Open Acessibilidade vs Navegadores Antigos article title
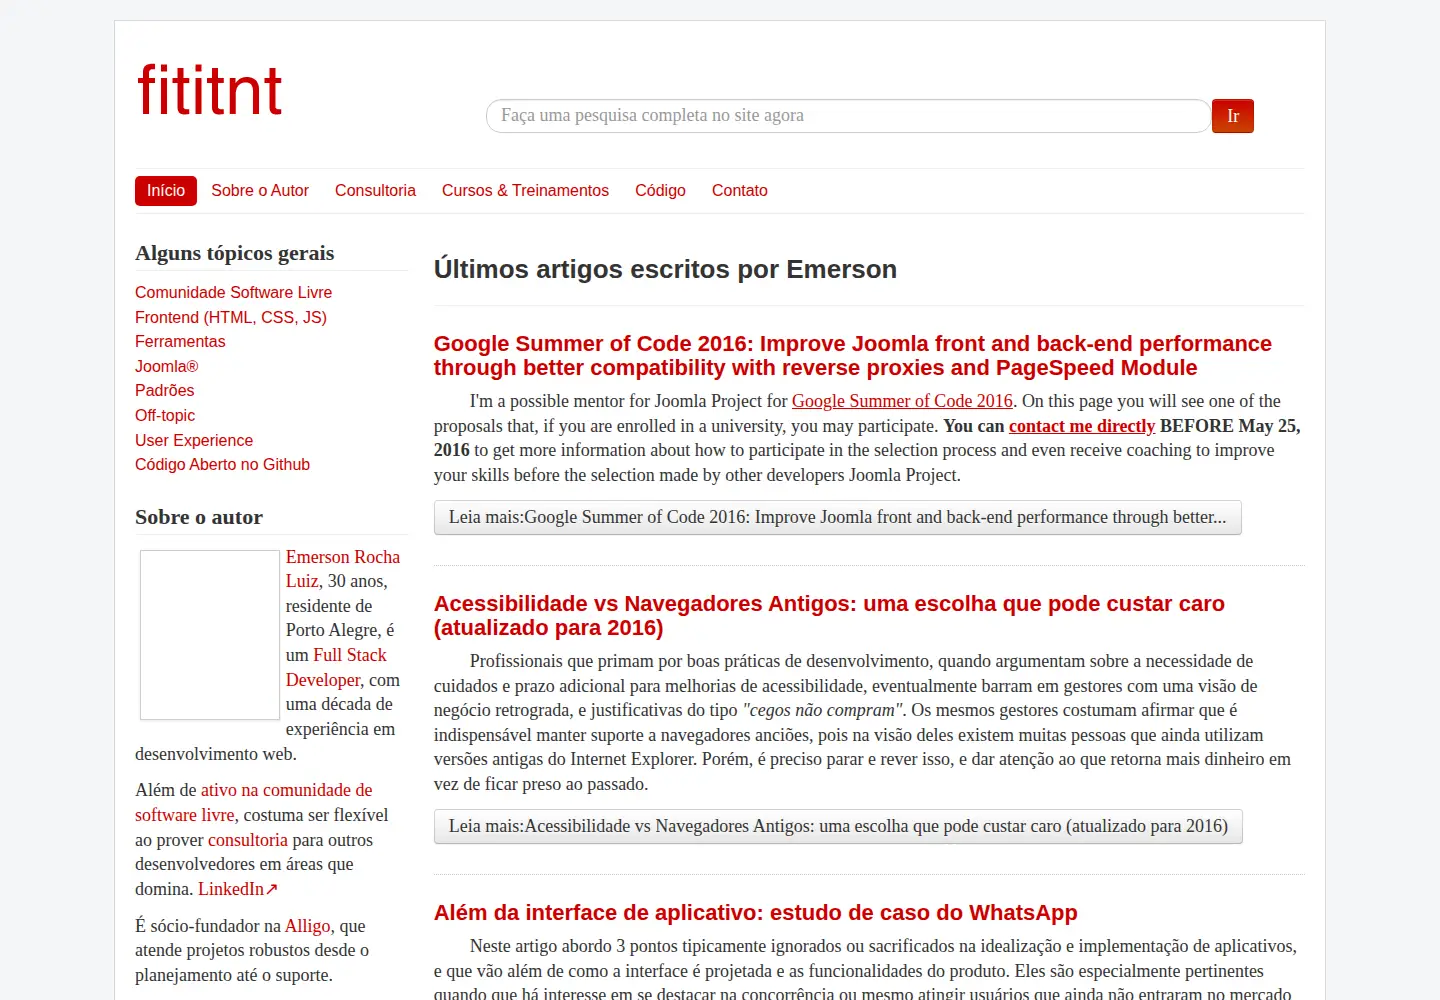This screenshot has width=1440, height=1000. (829, 616)
